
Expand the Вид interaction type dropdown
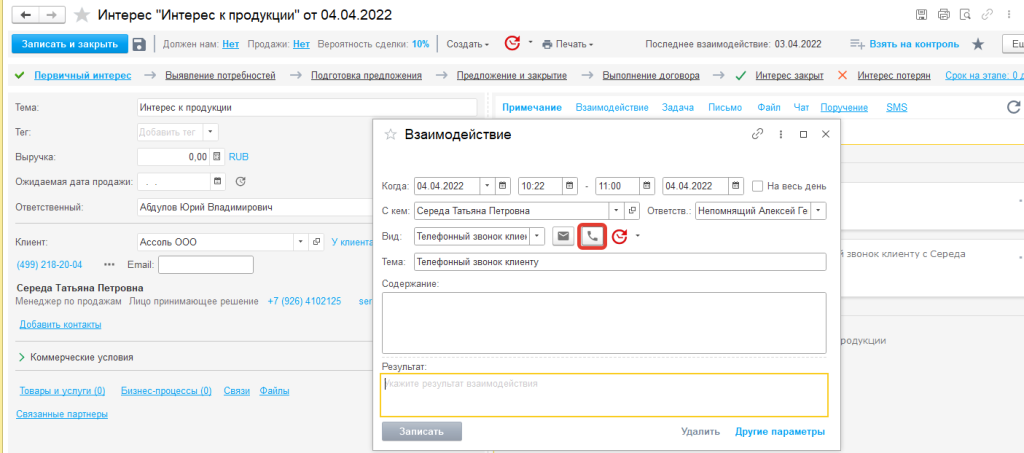point(538,237)
